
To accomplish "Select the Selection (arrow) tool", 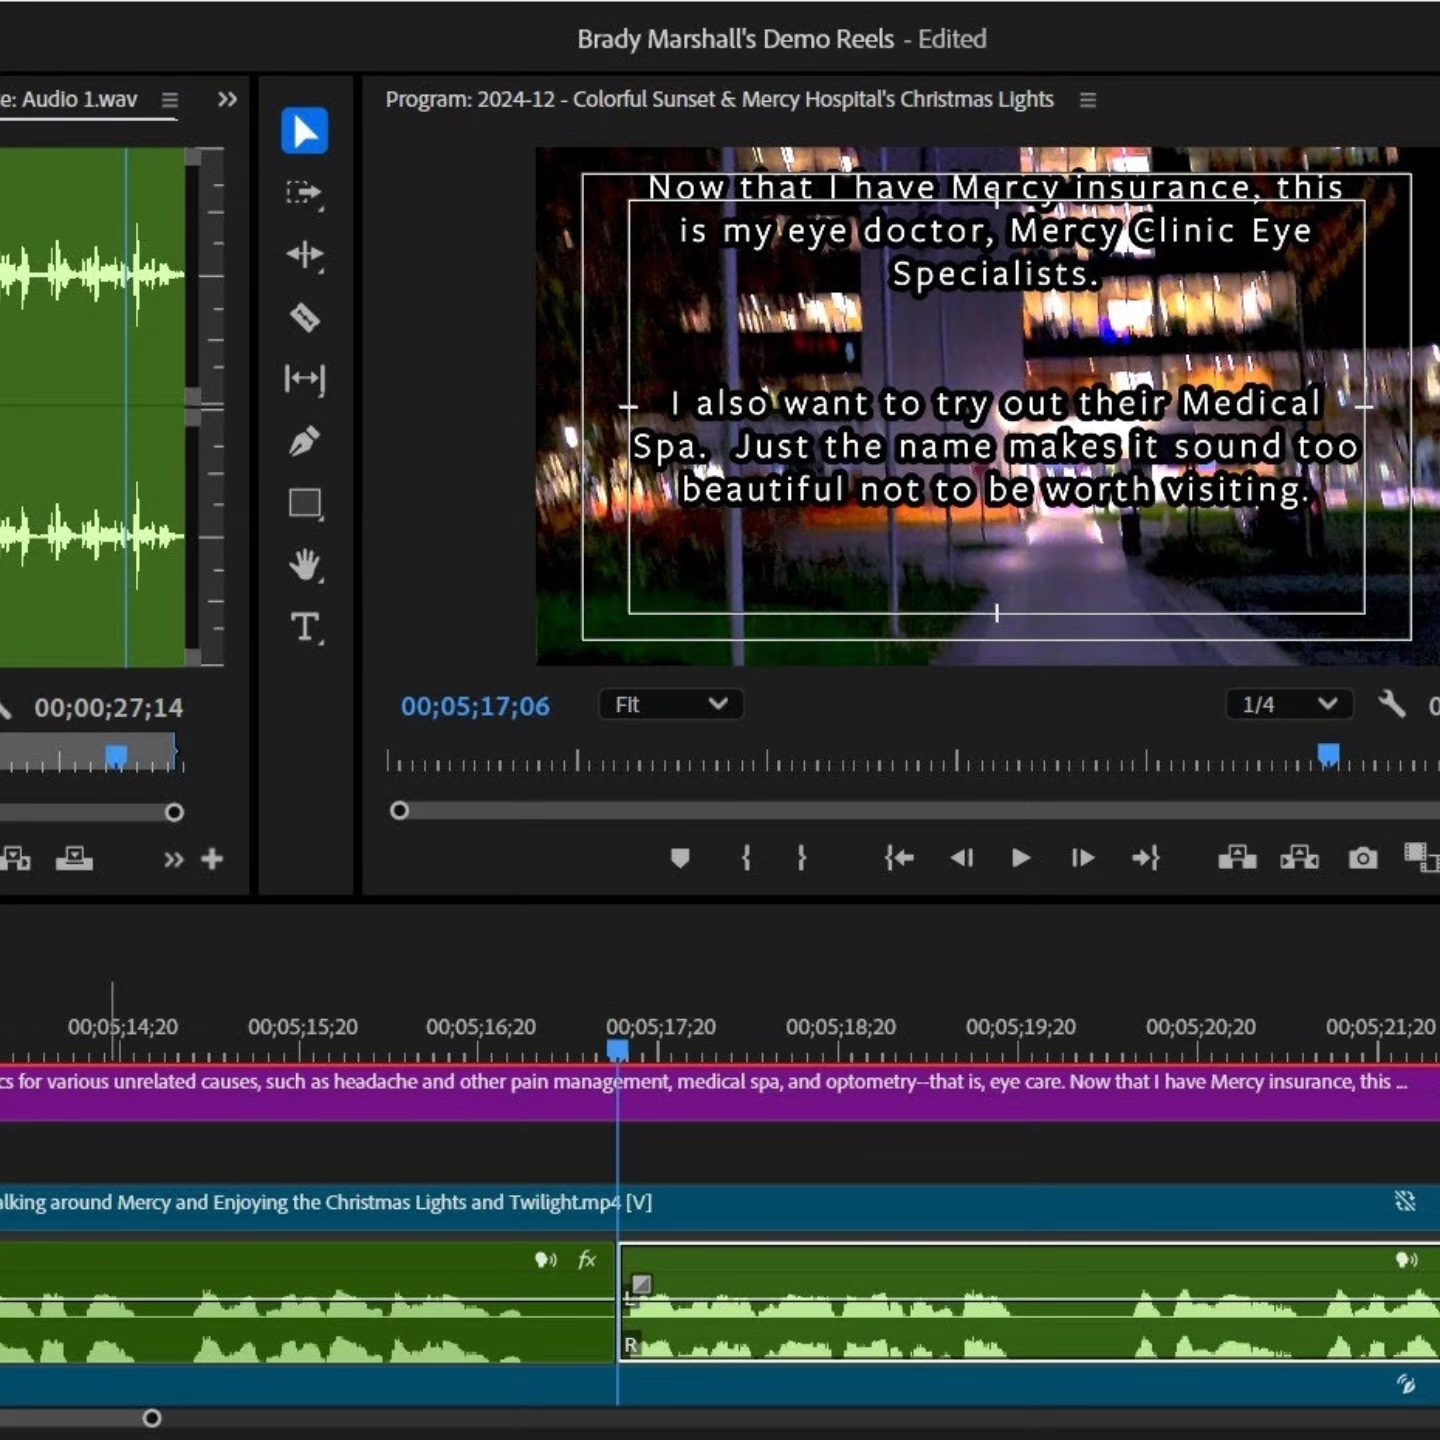I will tap(305, 131).
